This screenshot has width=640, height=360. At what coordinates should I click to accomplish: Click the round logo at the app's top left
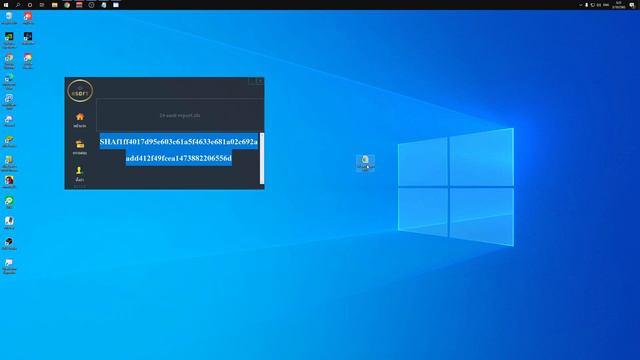[80, 91]
